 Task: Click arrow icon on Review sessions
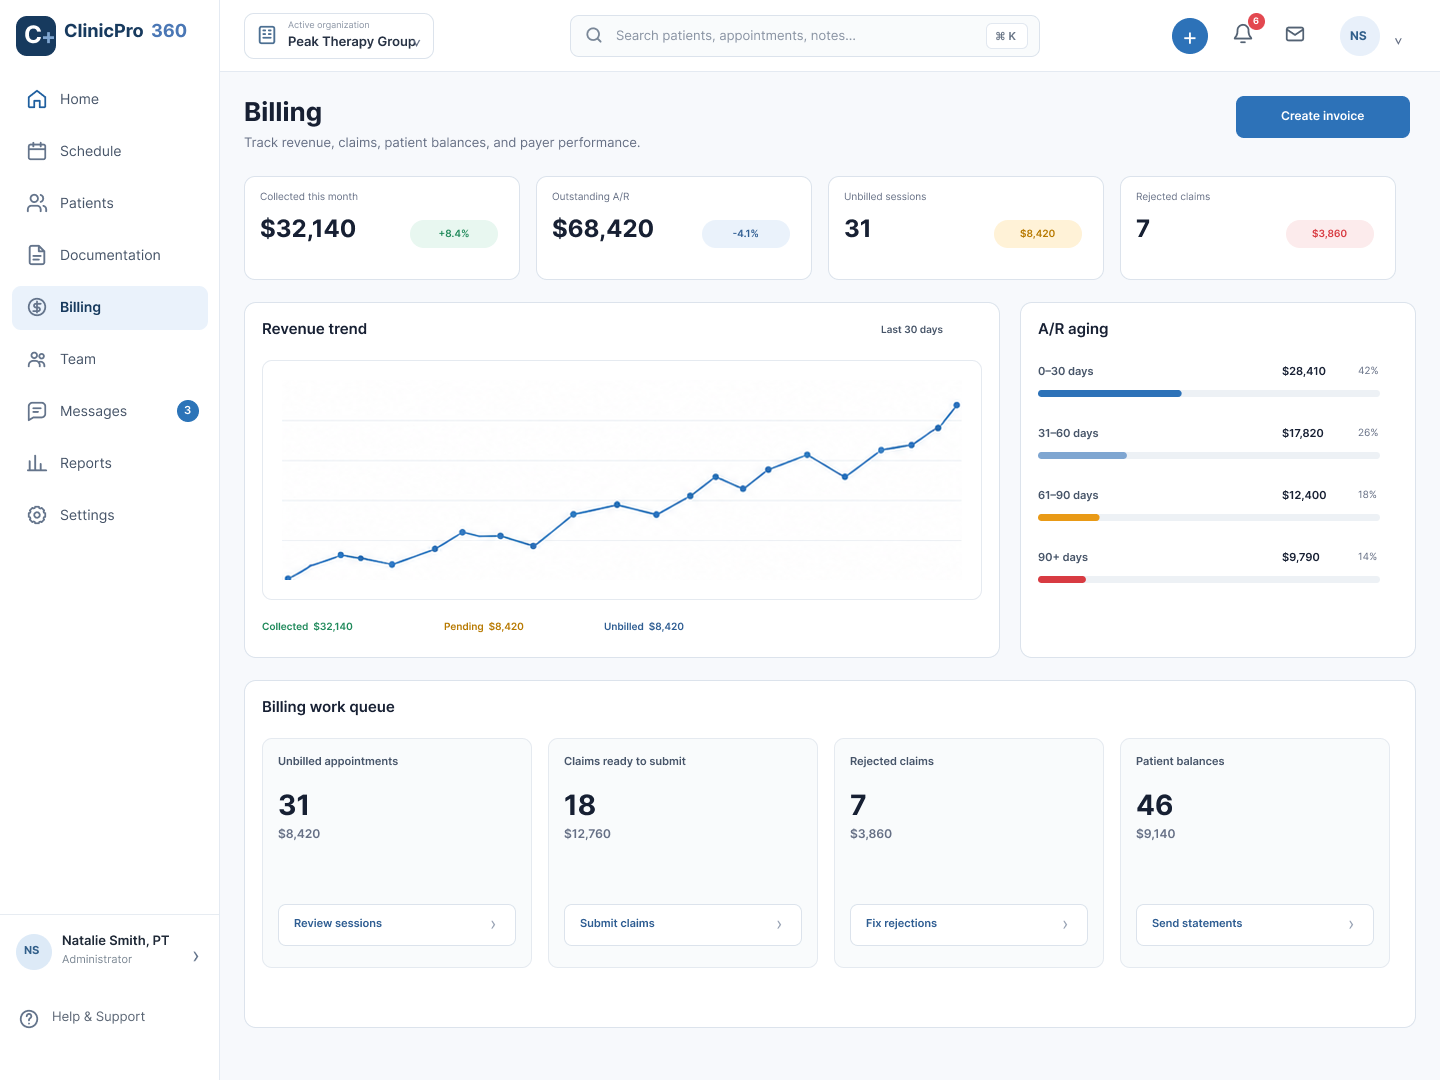493,925
